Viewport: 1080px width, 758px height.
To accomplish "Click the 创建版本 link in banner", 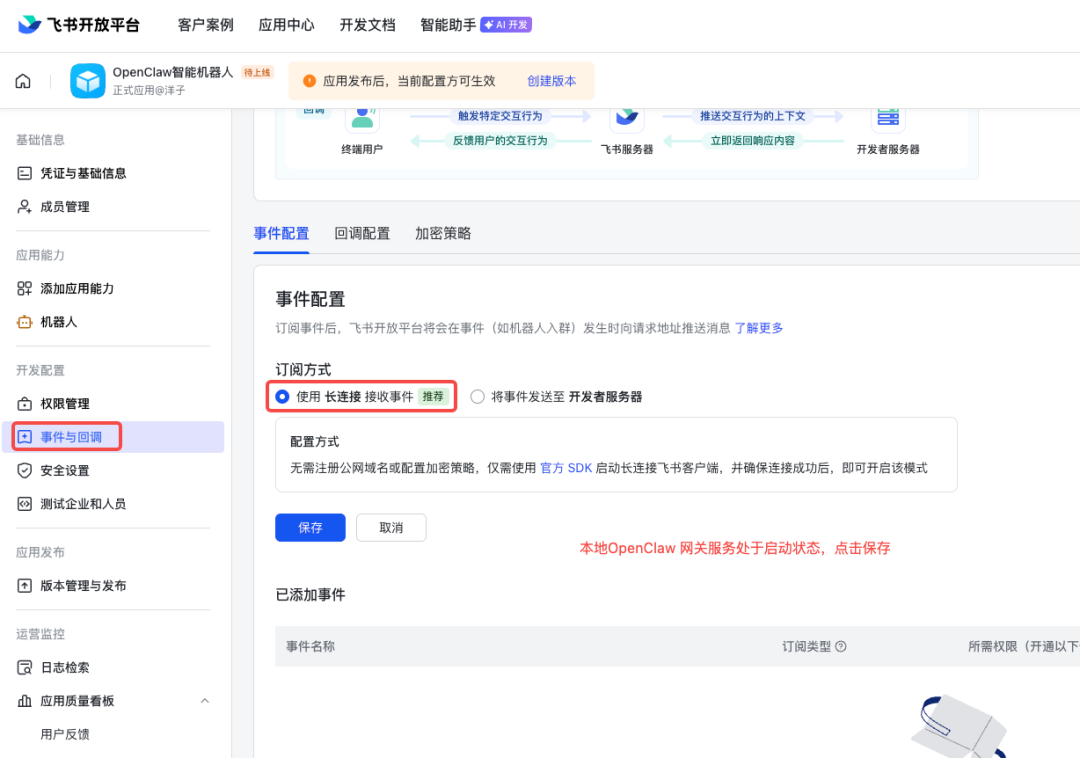I will 552,81.
